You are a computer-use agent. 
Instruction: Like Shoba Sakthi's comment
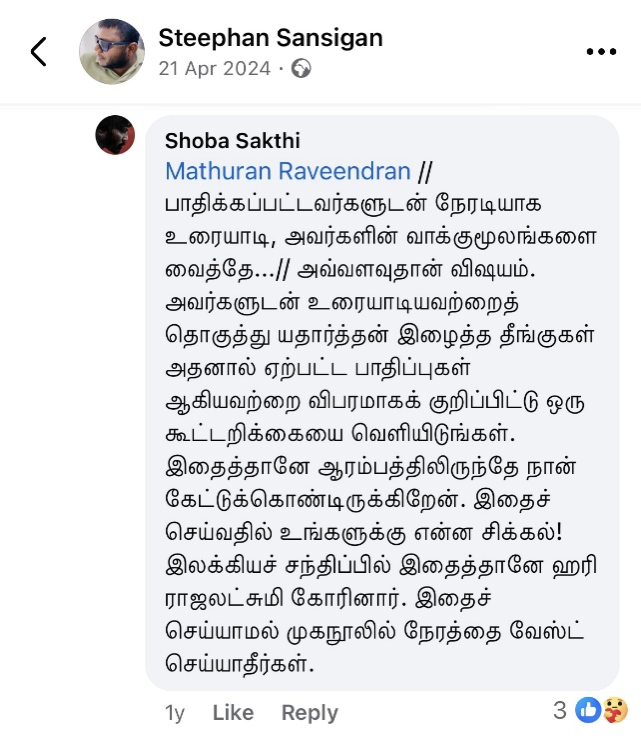[x=233, y=712]
